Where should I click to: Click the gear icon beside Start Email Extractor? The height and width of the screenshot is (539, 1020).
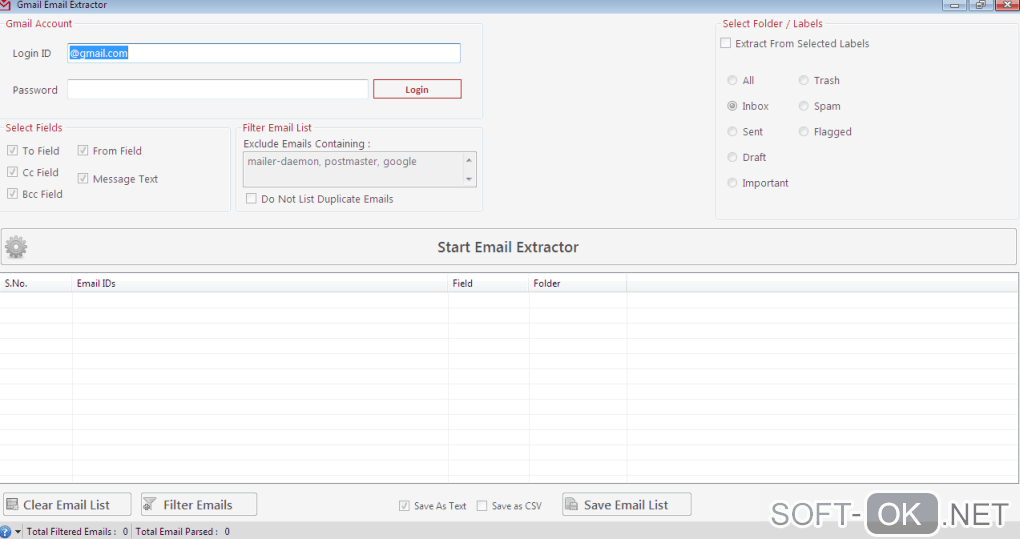[16, 247]
